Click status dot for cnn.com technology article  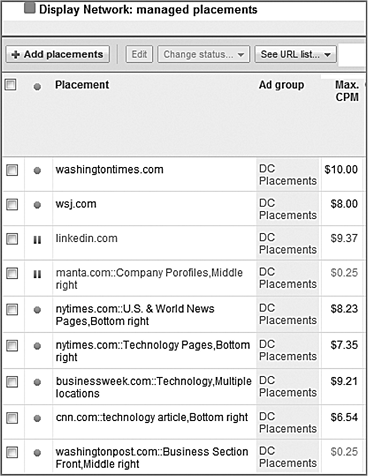pyautogui.click(x=37, y=418)
